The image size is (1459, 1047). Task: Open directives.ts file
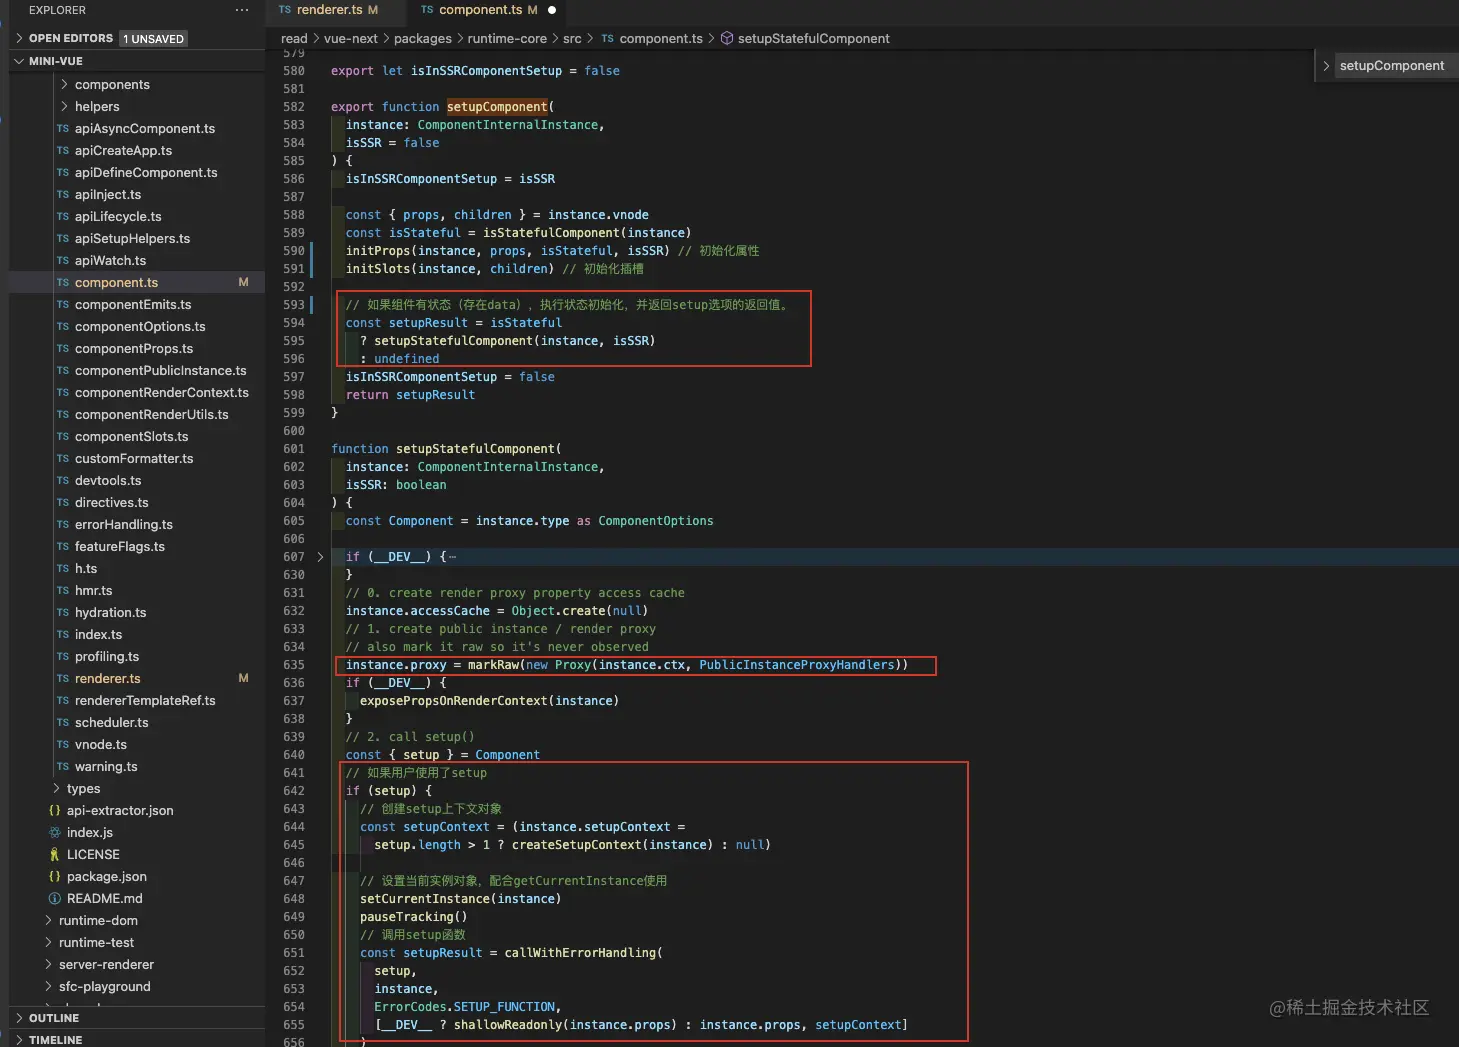click(x=112, y=503)
